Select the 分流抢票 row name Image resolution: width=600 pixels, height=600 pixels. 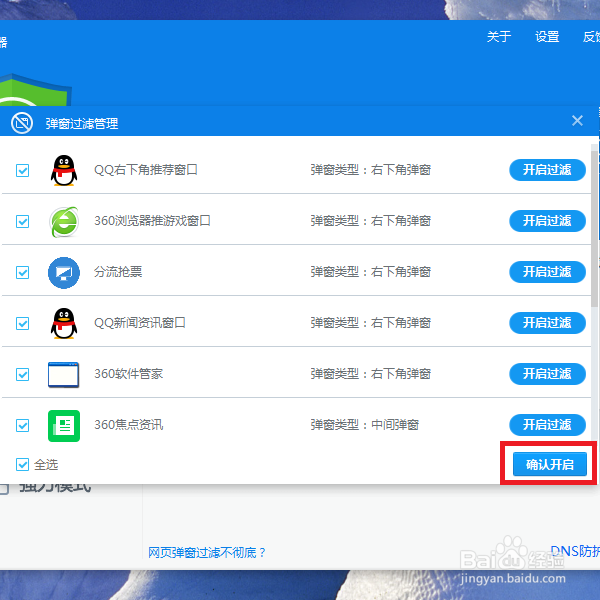[x=118, y=272]
